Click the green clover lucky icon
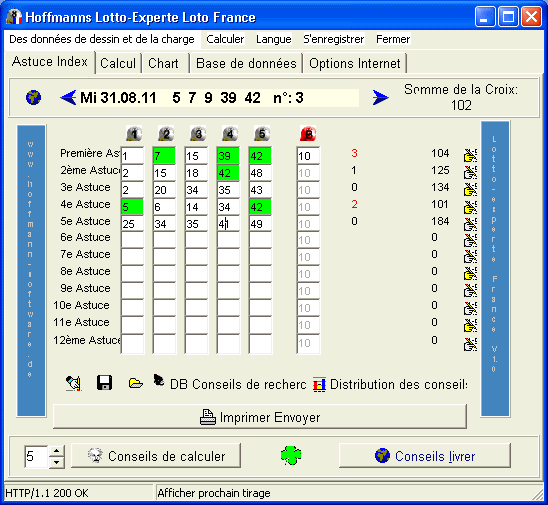The image size is (548, 505). [291, 455]
